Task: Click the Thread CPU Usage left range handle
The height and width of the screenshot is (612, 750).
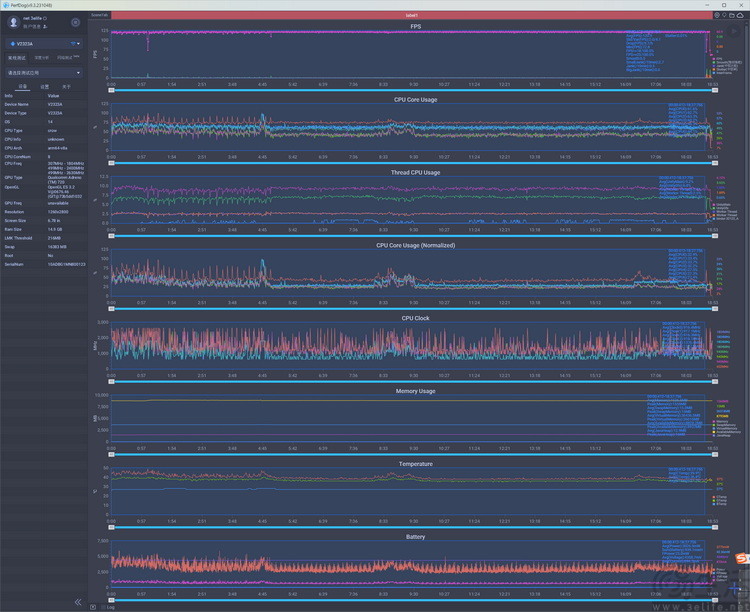Action: [111, 236]
